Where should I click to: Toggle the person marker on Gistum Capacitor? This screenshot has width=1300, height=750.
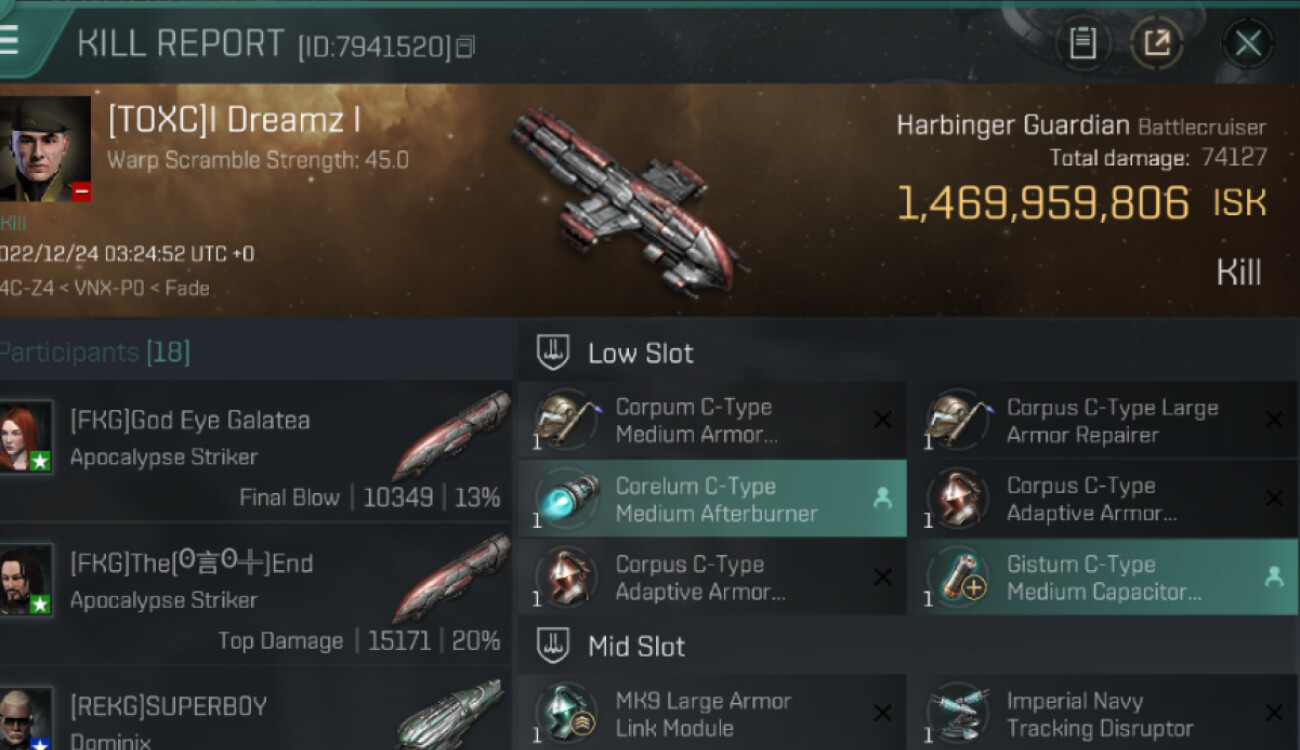point(1274,576)
